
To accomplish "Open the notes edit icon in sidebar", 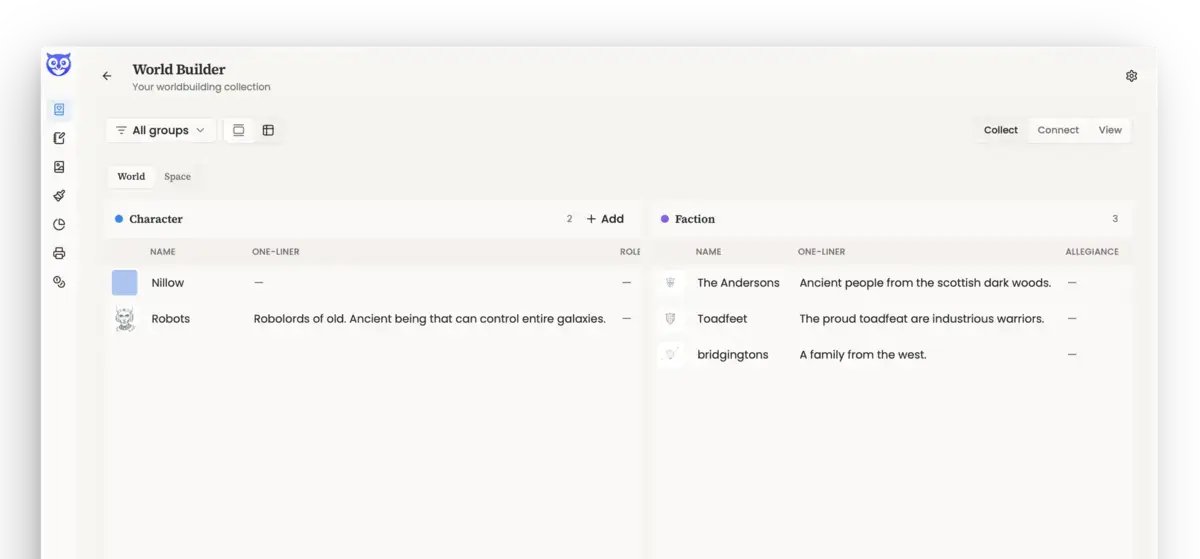I will pyautogui.click(x=59, y=138).
